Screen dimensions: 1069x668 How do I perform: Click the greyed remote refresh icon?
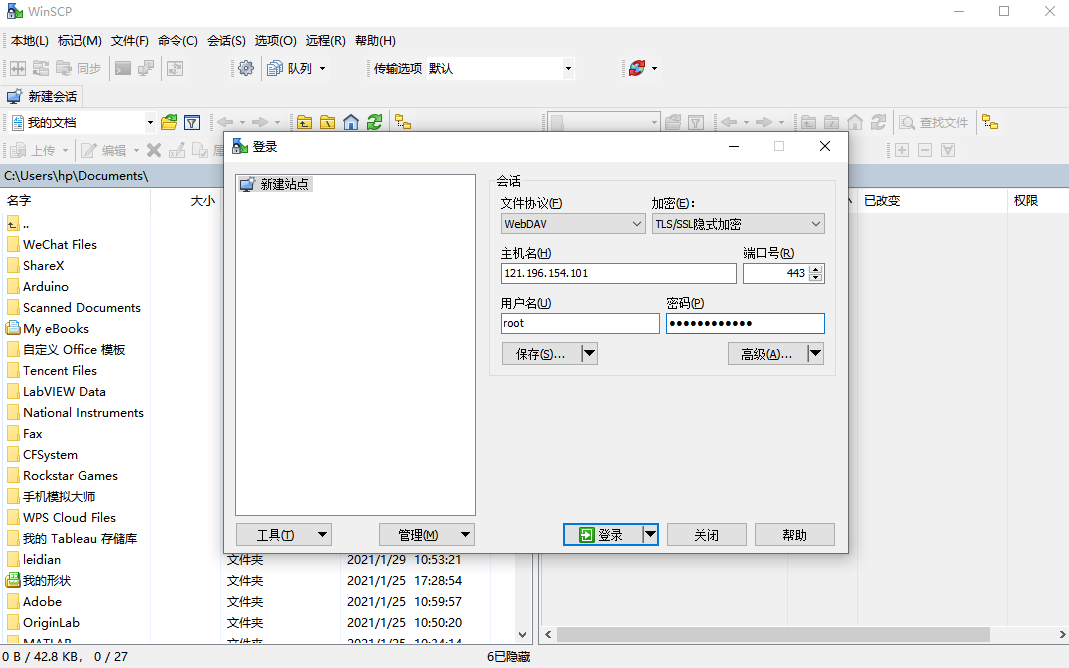[878, 123]
